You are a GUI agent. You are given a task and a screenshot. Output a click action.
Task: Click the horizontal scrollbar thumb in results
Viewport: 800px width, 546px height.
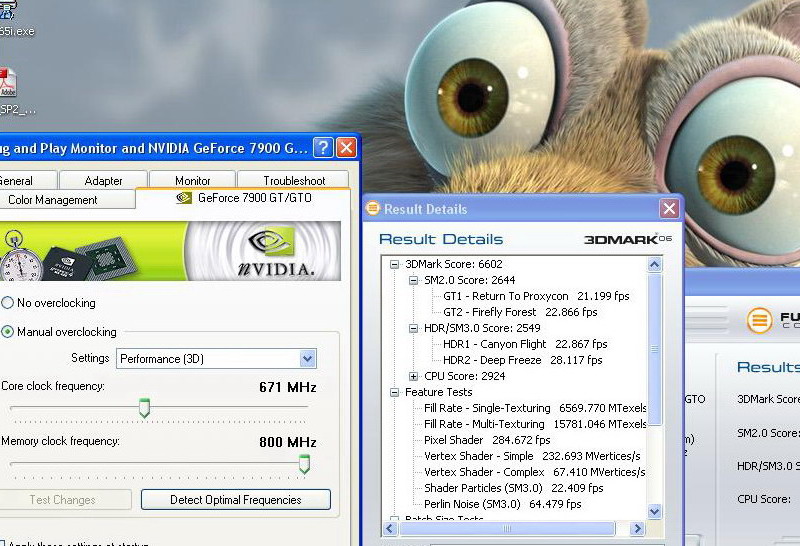pyautogui.click(x=507, y=529)
